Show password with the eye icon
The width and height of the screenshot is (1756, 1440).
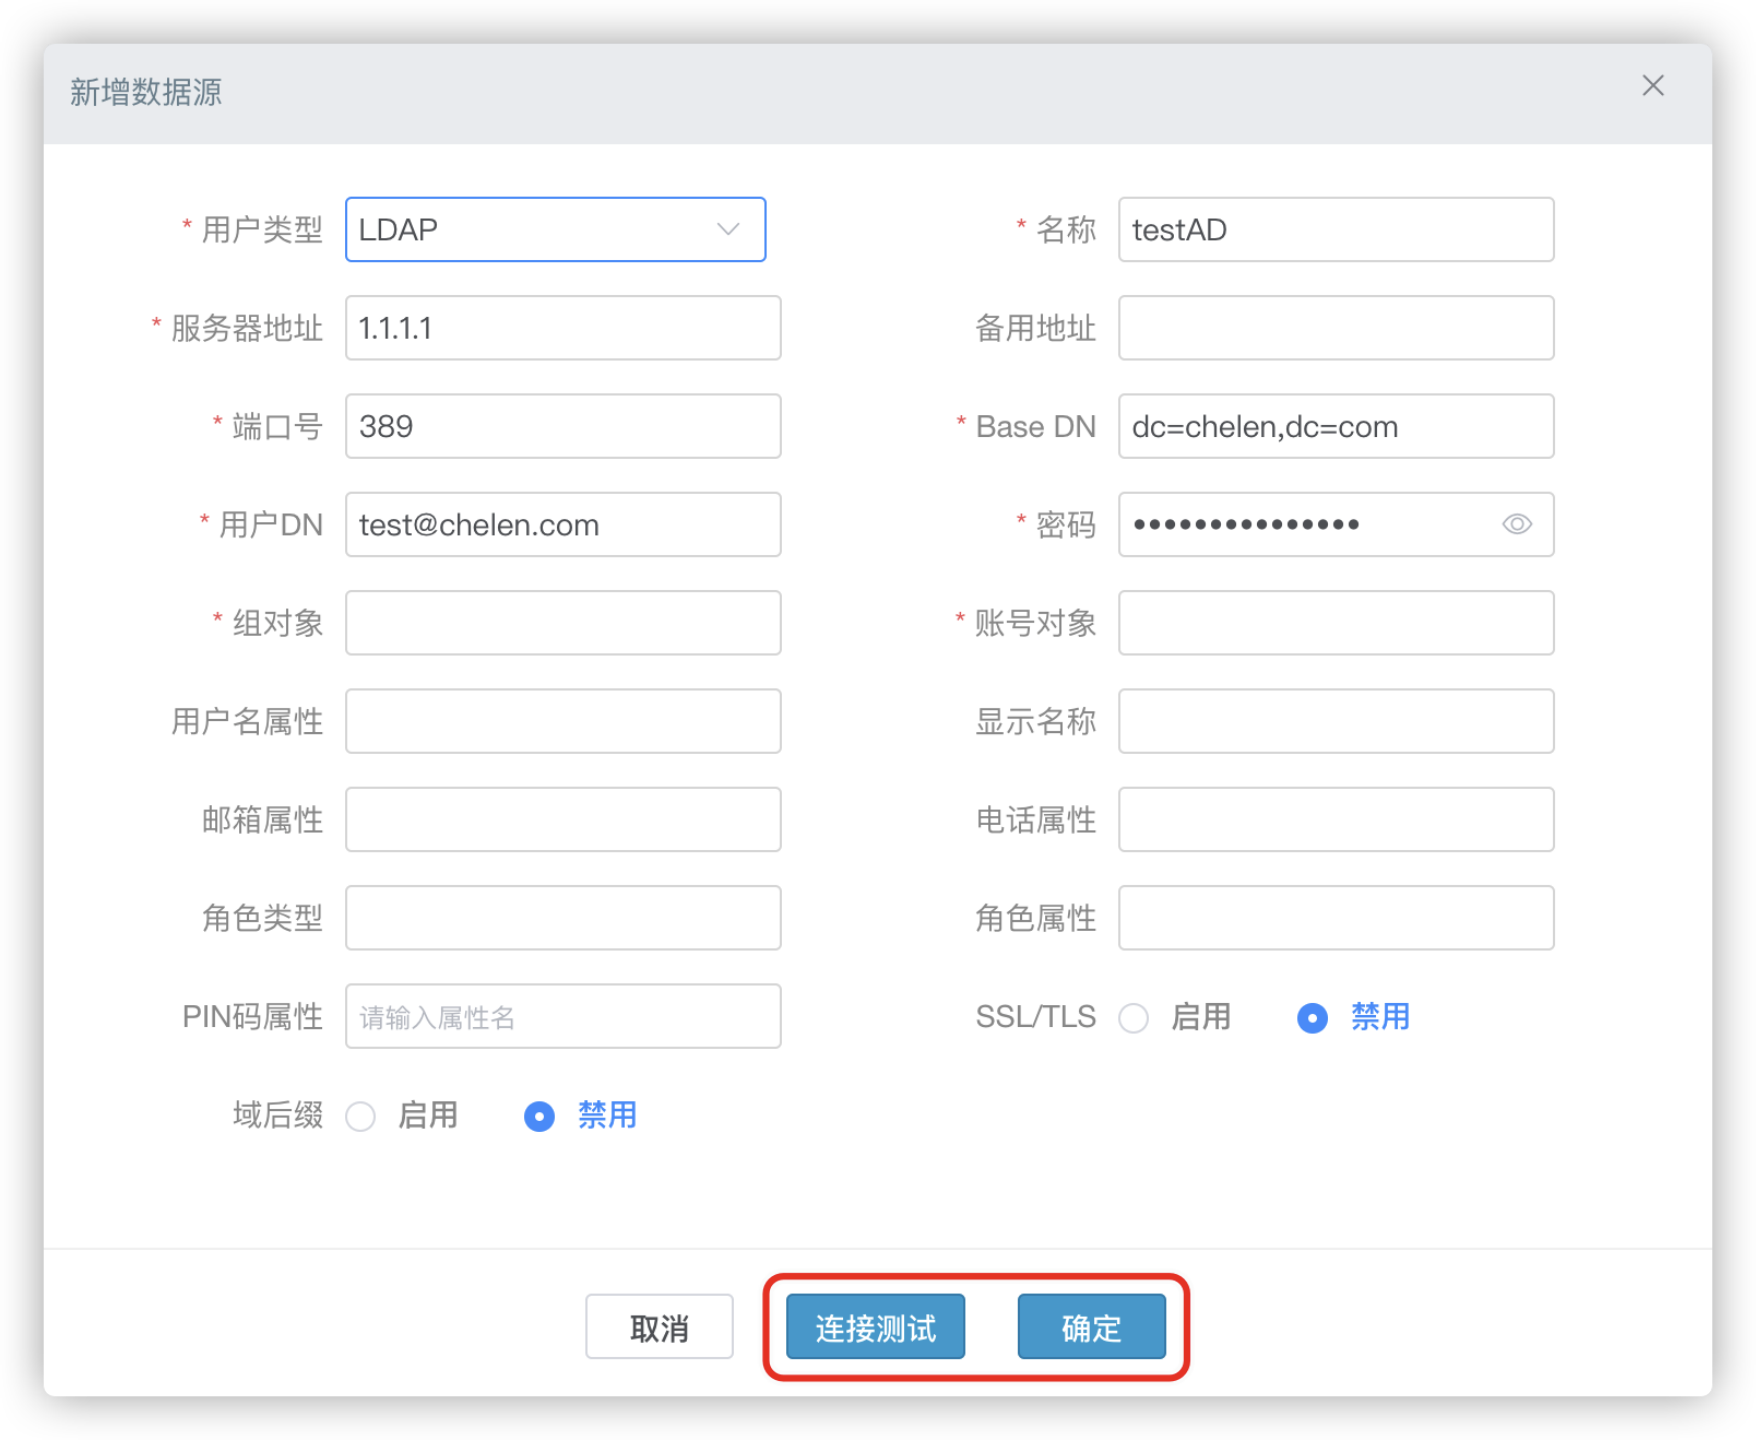click(x=1516, y=524)
